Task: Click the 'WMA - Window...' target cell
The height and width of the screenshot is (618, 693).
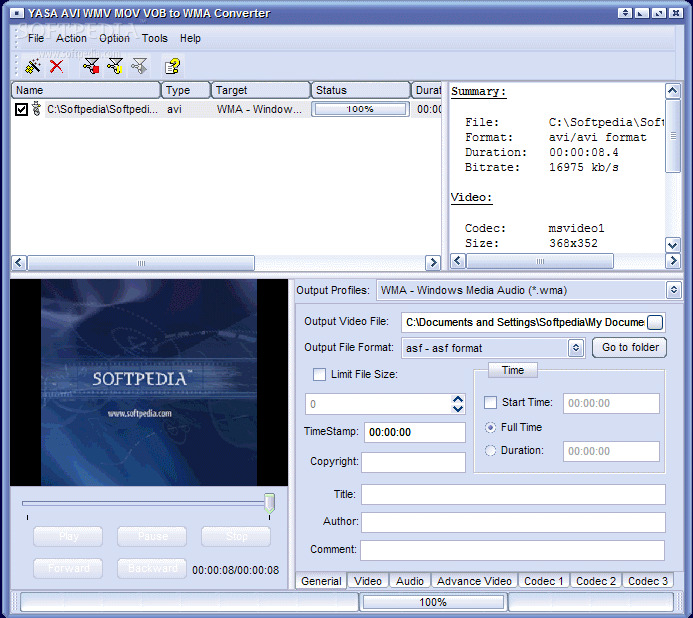Action: point(259,109)
